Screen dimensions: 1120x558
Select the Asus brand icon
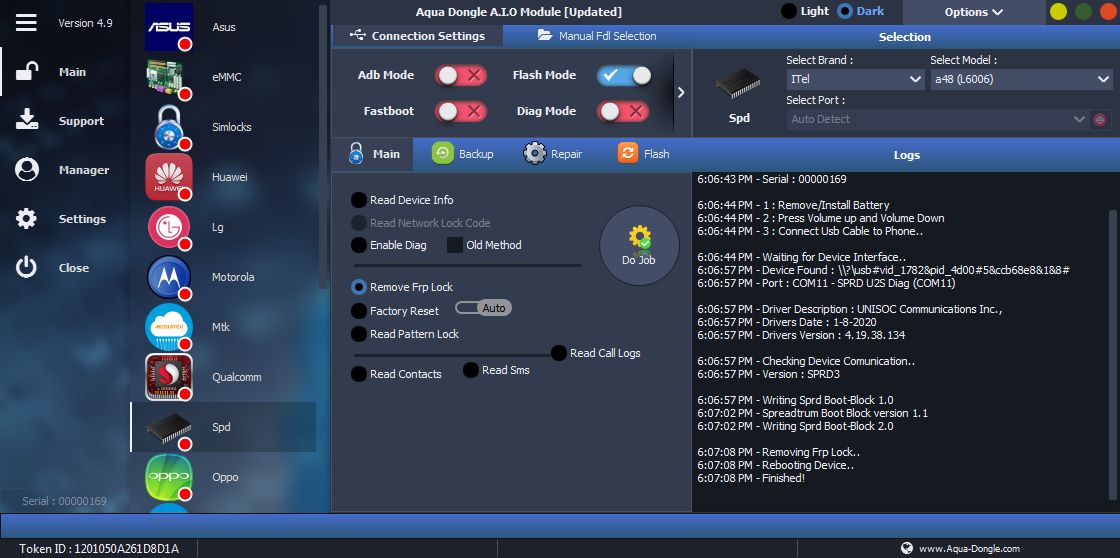169,27
